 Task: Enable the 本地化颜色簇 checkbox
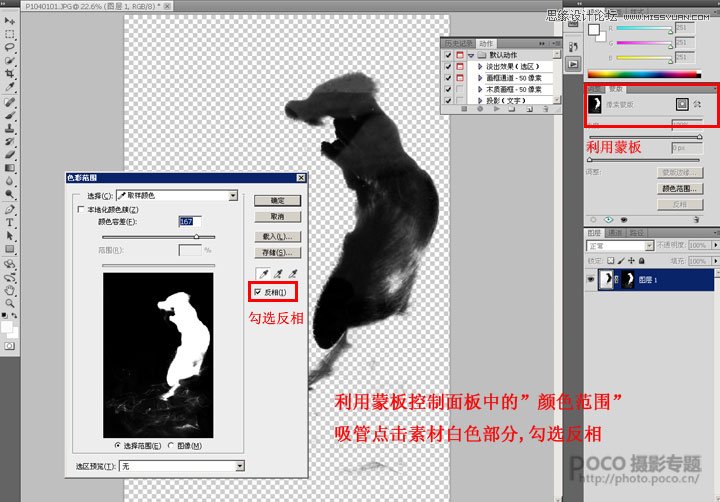[x=81, y=211]
